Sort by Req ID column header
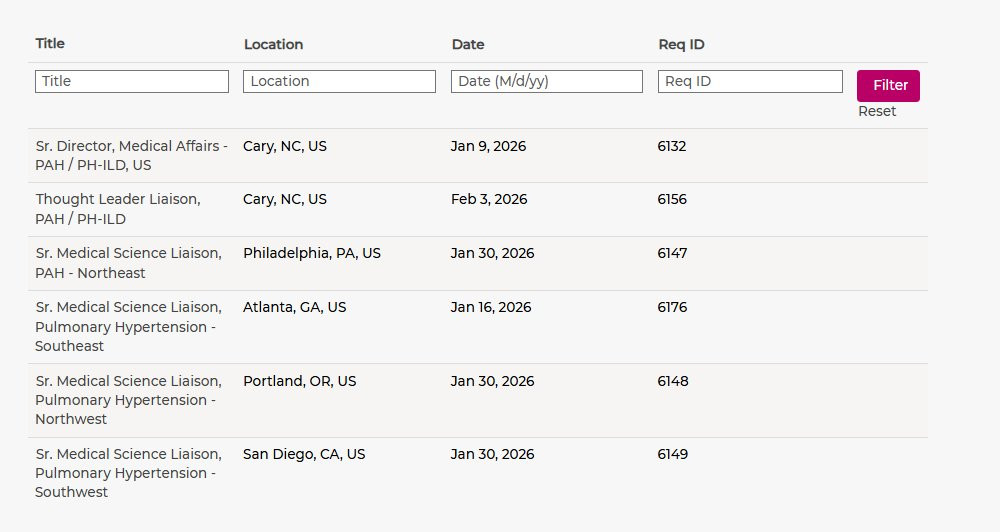Screen dimensions: 1000x532 [x=681, y=44]
